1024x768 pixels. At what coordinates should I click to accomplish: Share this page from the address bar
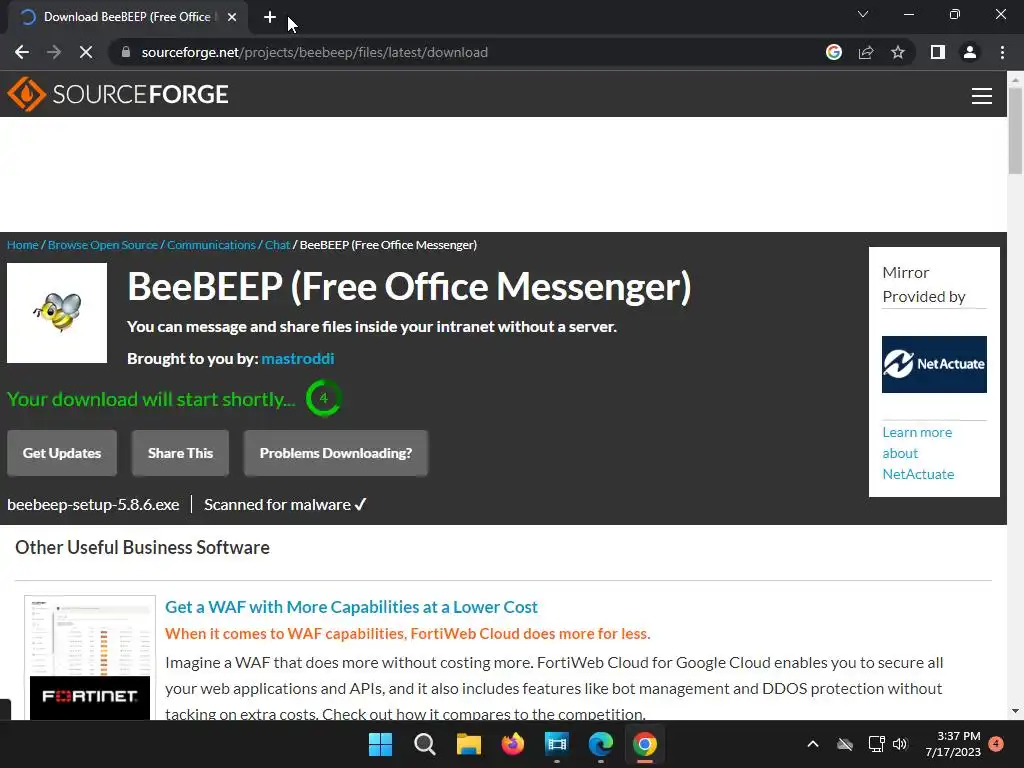click(866, 52)
